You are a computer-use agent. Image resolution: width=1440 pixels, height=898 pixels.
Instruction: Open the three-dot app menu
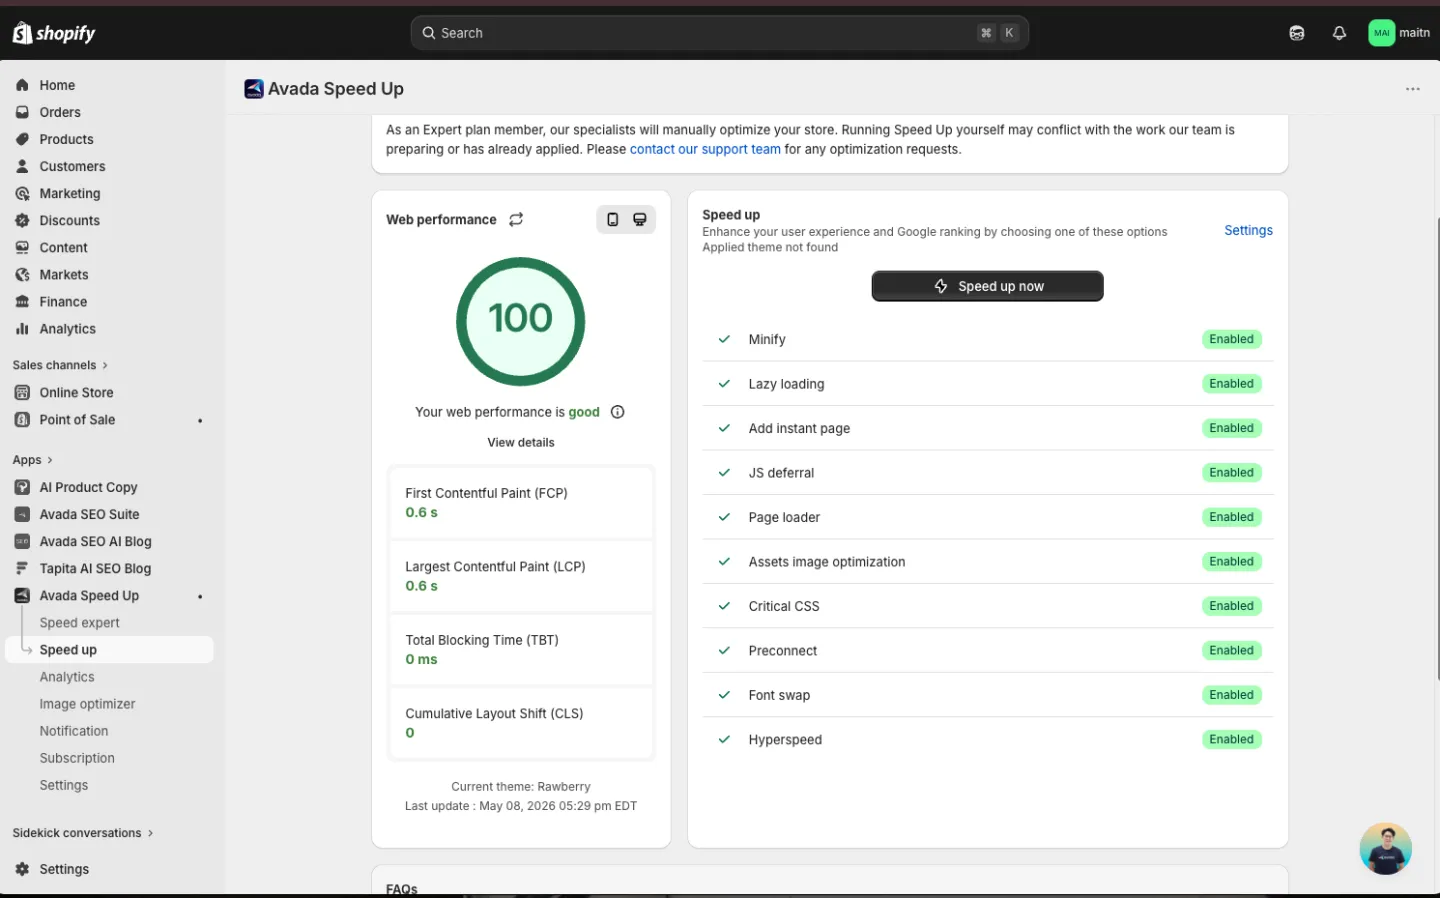click(1412, 89)
